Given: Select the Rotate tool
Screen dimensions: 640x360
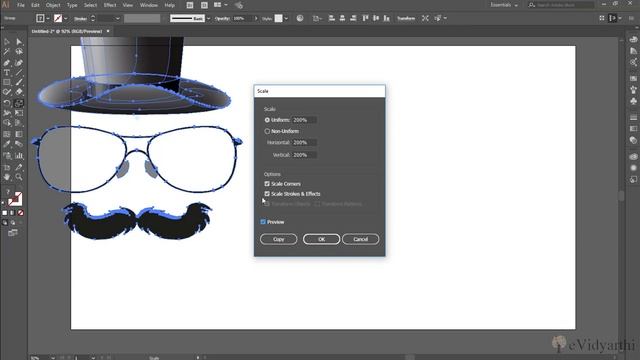Looking at the screenshot, I should click(x=7, y=103).
